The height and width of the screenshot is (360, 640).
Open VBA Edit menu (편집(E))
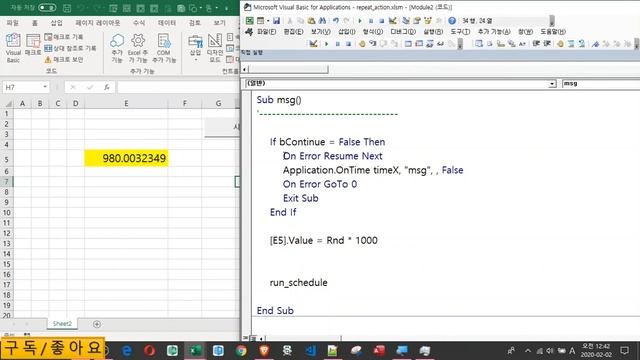tap(293, 32)
